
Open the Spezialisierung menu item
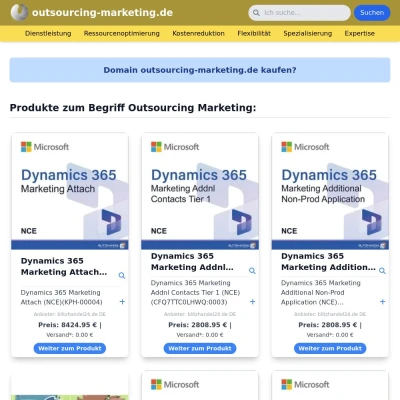308,33
